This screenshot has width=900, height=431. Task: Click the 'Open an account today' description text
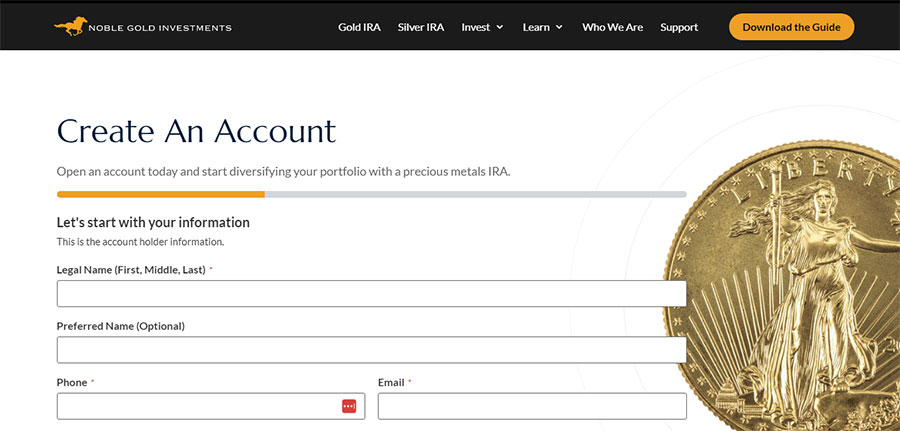[x=284, y=172]
